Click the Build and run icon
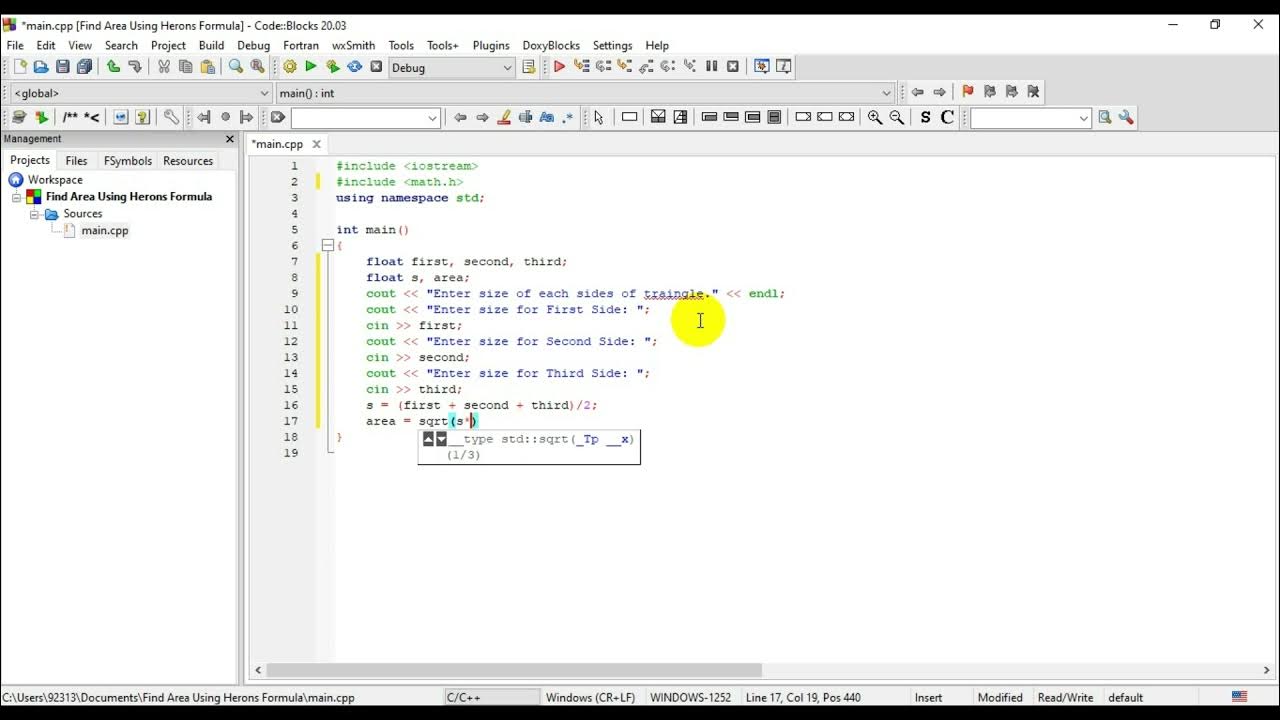The width and height of the screenshot is (1280, 720). coord(333,67)
